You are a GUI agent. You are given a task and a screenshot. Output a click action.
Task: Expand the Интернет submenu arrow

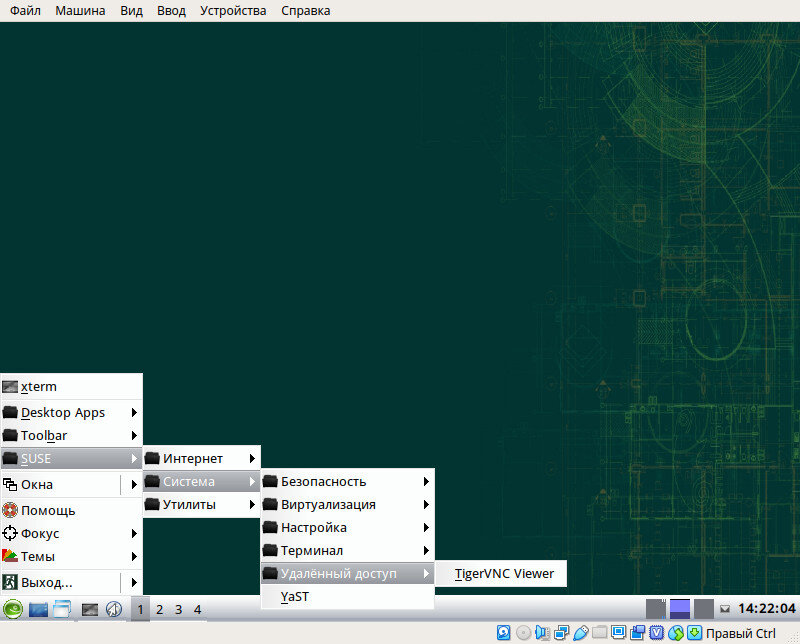click(252, 458)
